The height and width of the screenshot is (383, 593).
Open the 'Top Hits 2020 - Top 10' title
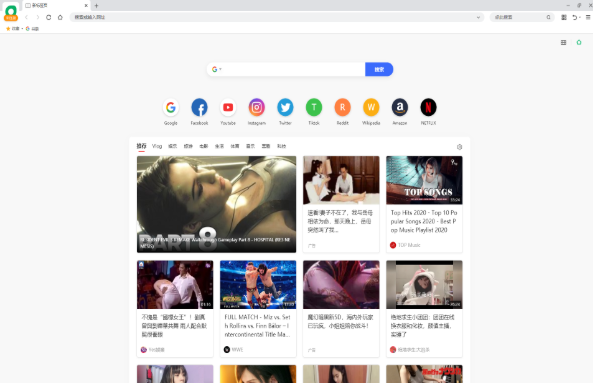tap(424, 221)
